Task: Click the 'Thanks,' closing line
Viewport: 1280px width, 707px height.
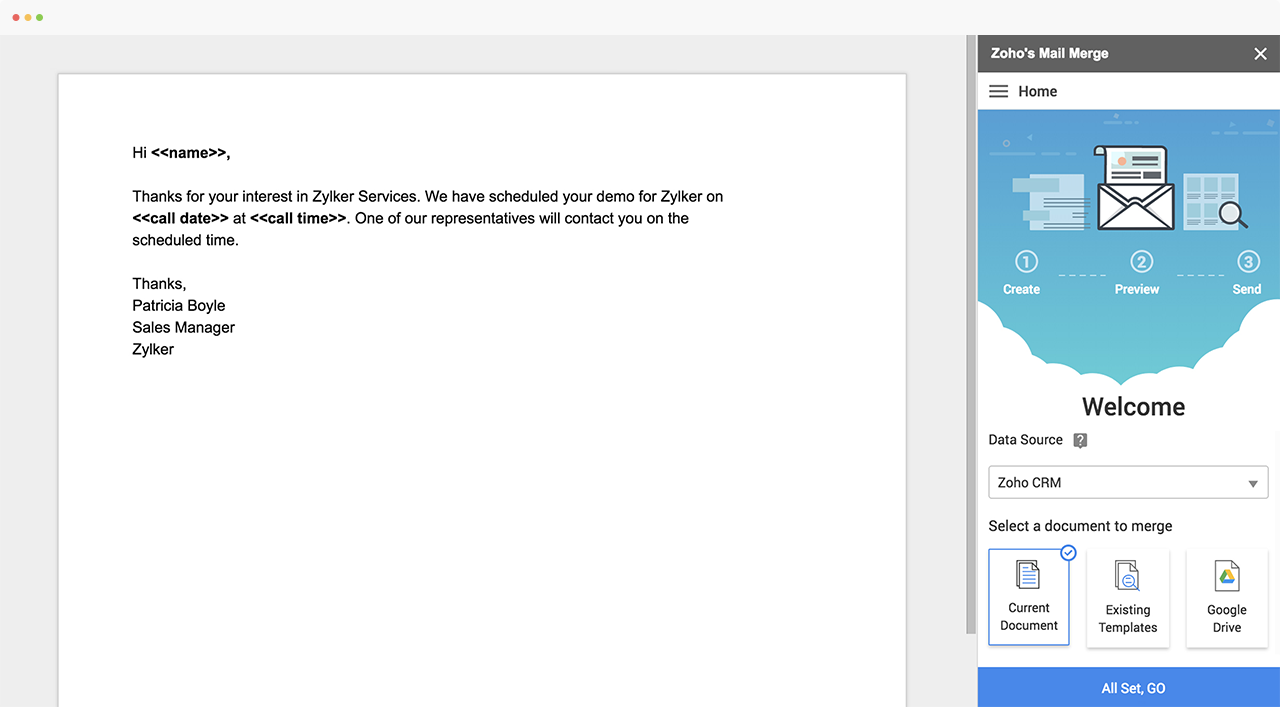Action: pos(159,284)
